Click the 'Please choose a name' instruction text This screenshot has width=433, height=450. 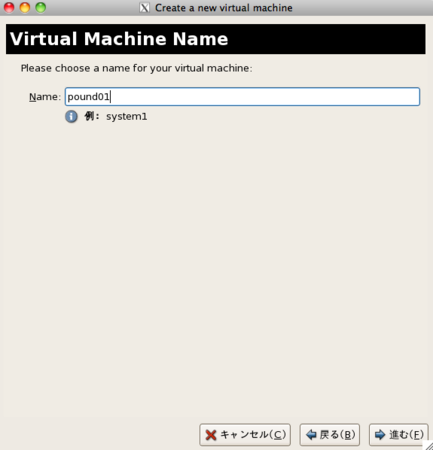(x=137, y=68)
